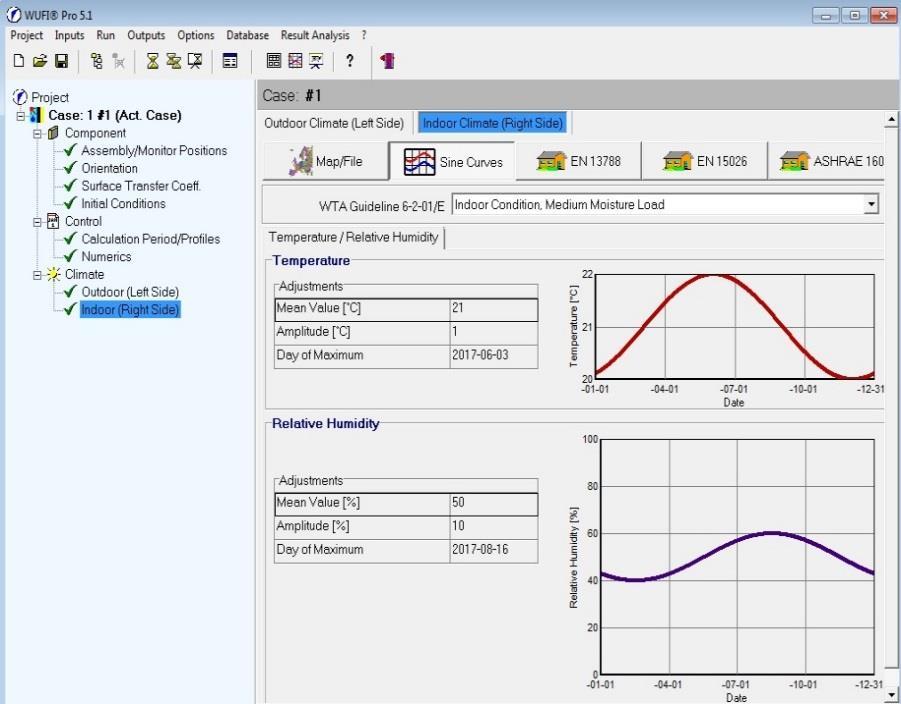The width and height of the screenshot is (901, 704).
Task: Click the New Project toolbar icon
Action: click(18, 60)
